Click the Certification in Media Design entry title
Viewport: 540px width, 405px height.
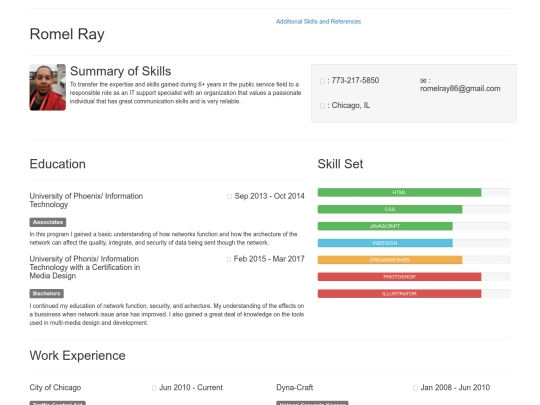click(x=85, y=267)
